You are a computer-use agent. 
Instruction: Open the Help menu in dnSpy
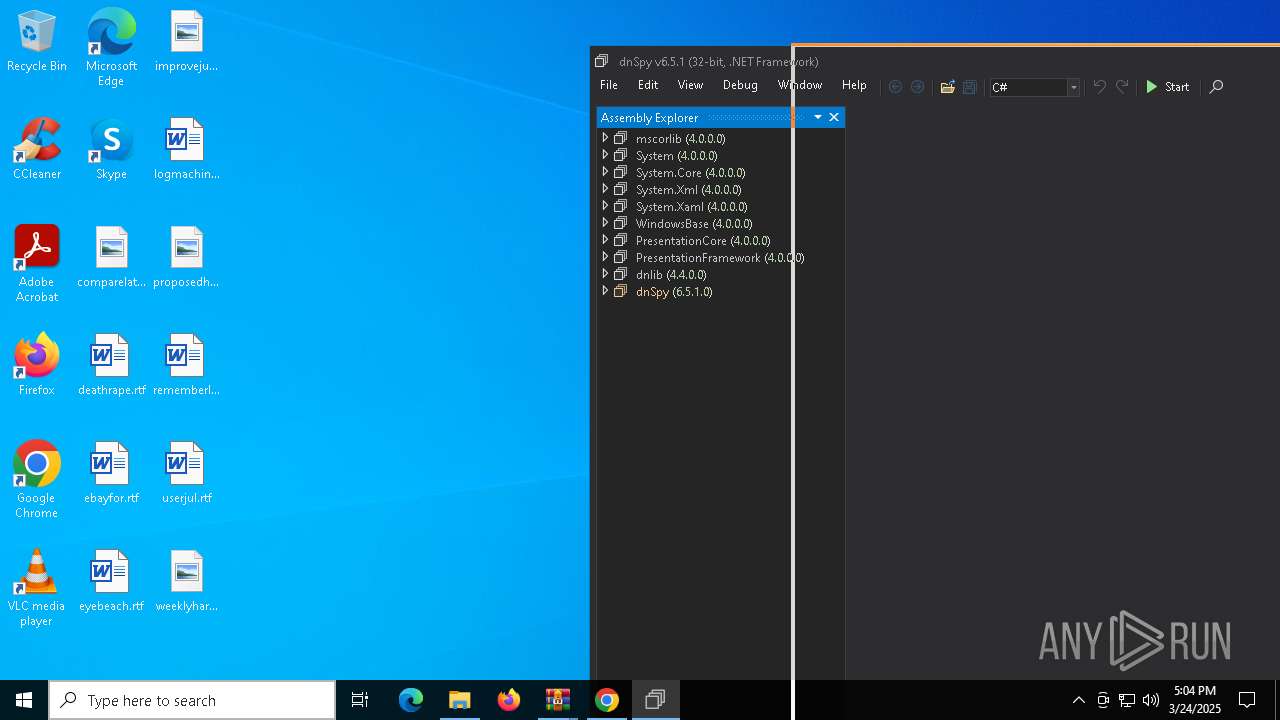[x=854, y=85]
